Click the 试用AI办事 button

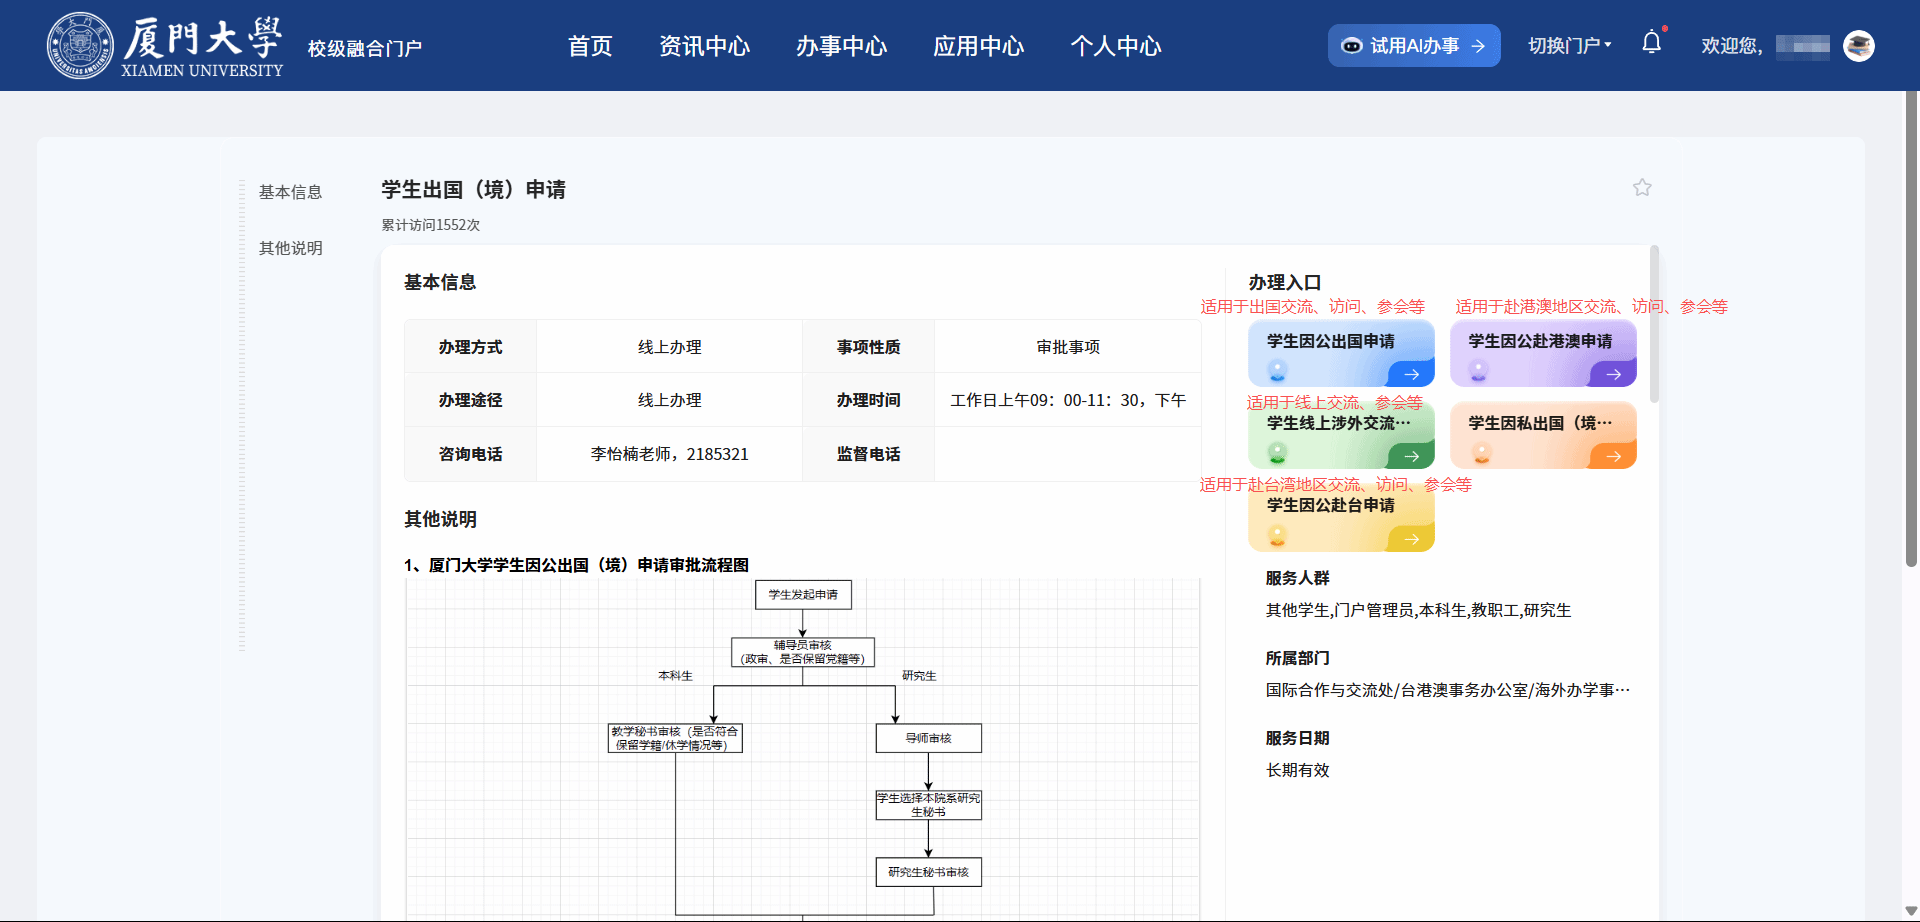coord(1414,46)
